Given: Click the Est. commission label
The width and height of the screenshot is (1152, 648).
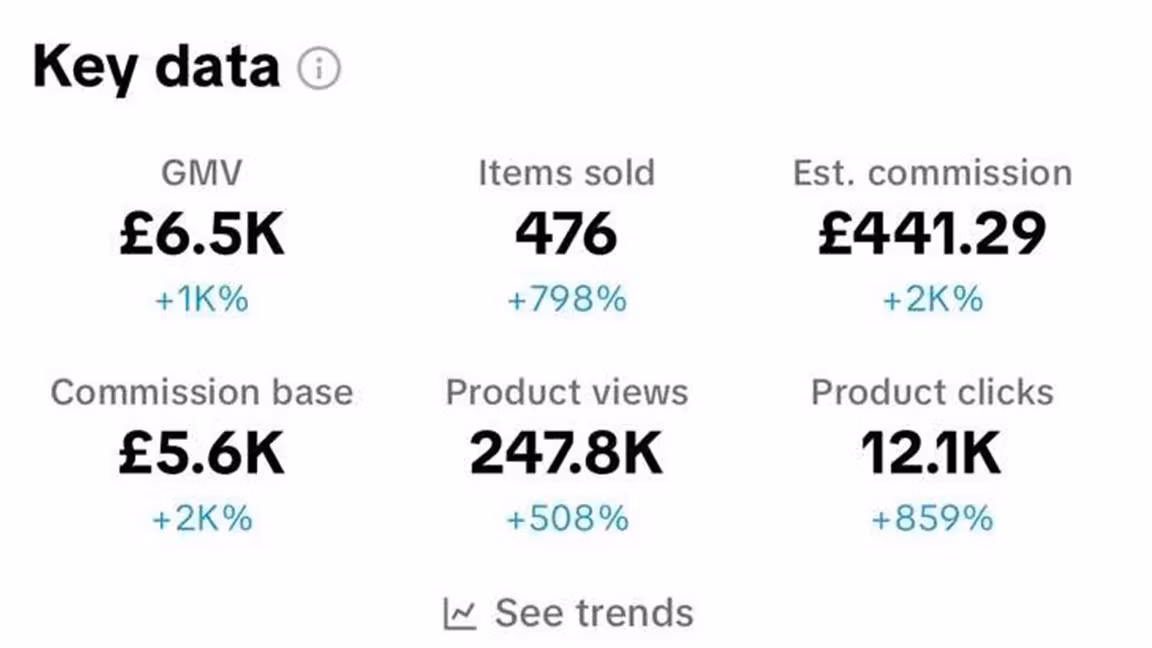Looking at the screenshot, I should point(932,173).
